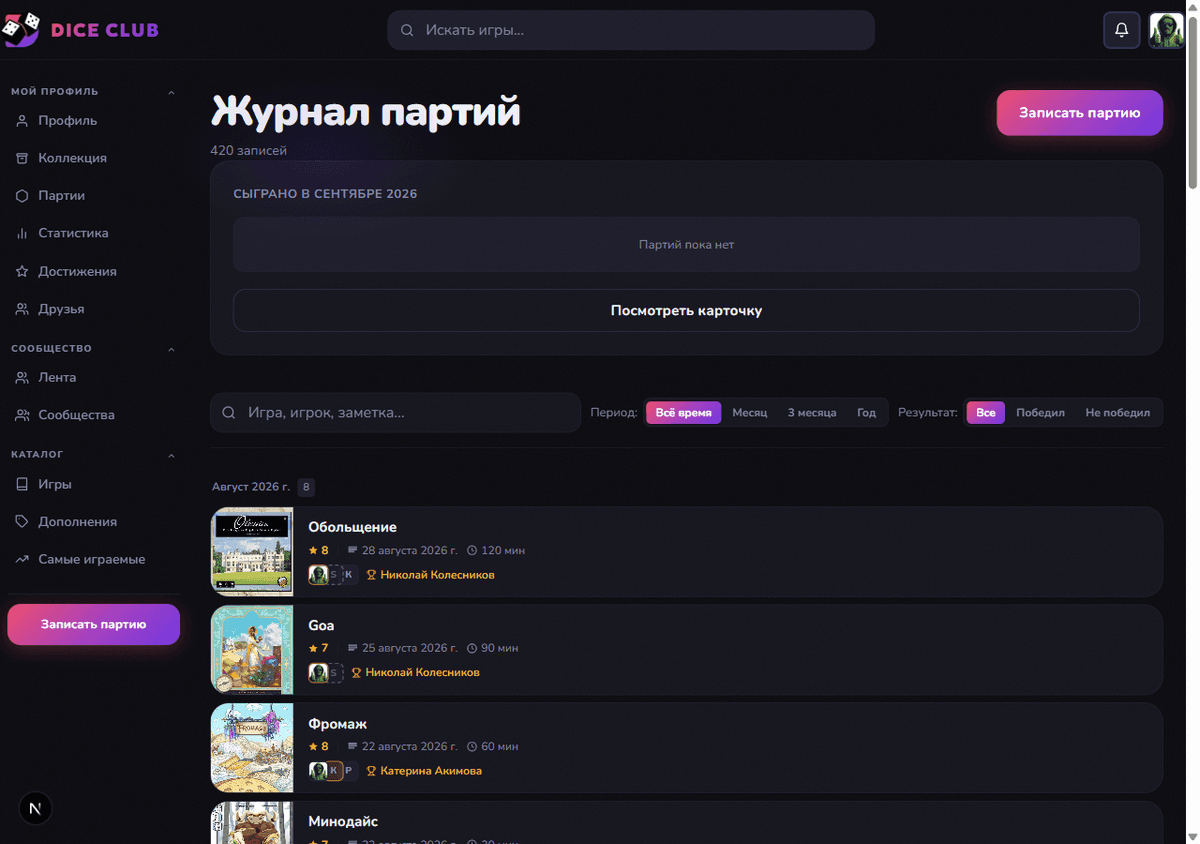This screenshot has height=844, width=1200.
Task: Click the search magnifier in the top bar
Action: click(x=407, y=30)
